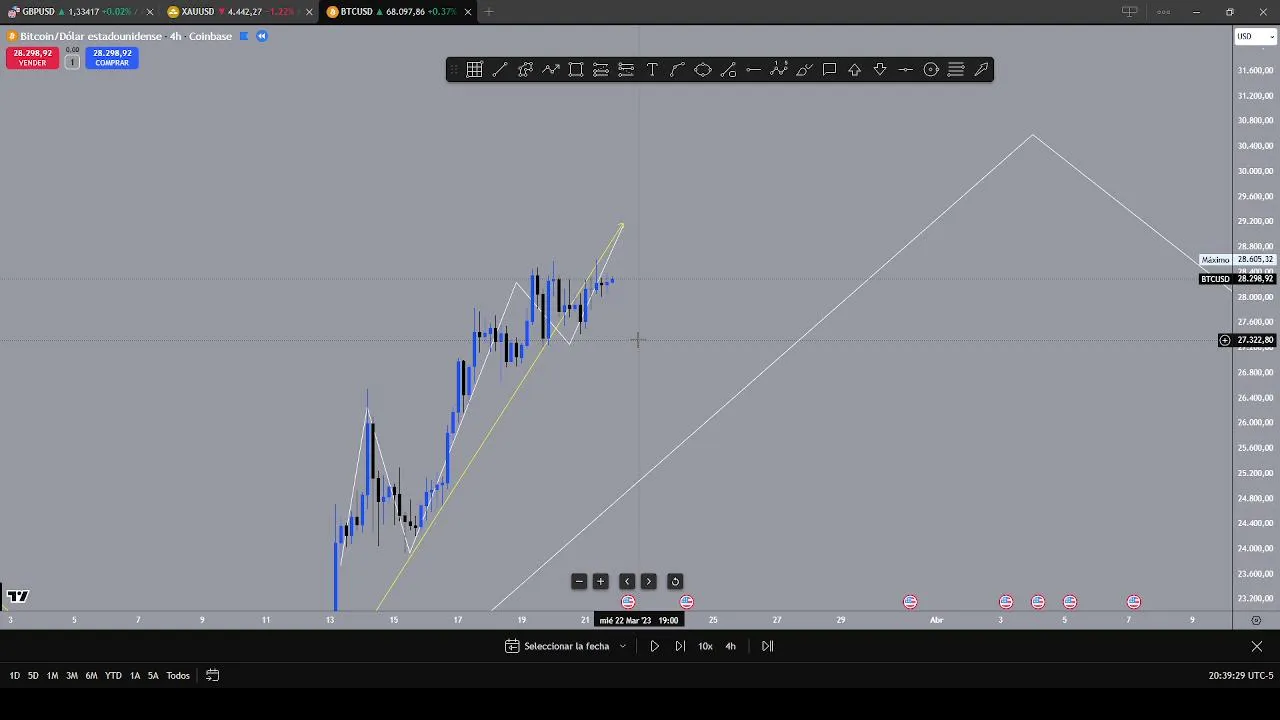1280x720 pixels.
Task: Click the blue rewind replay icon
Action: [262, 36]
